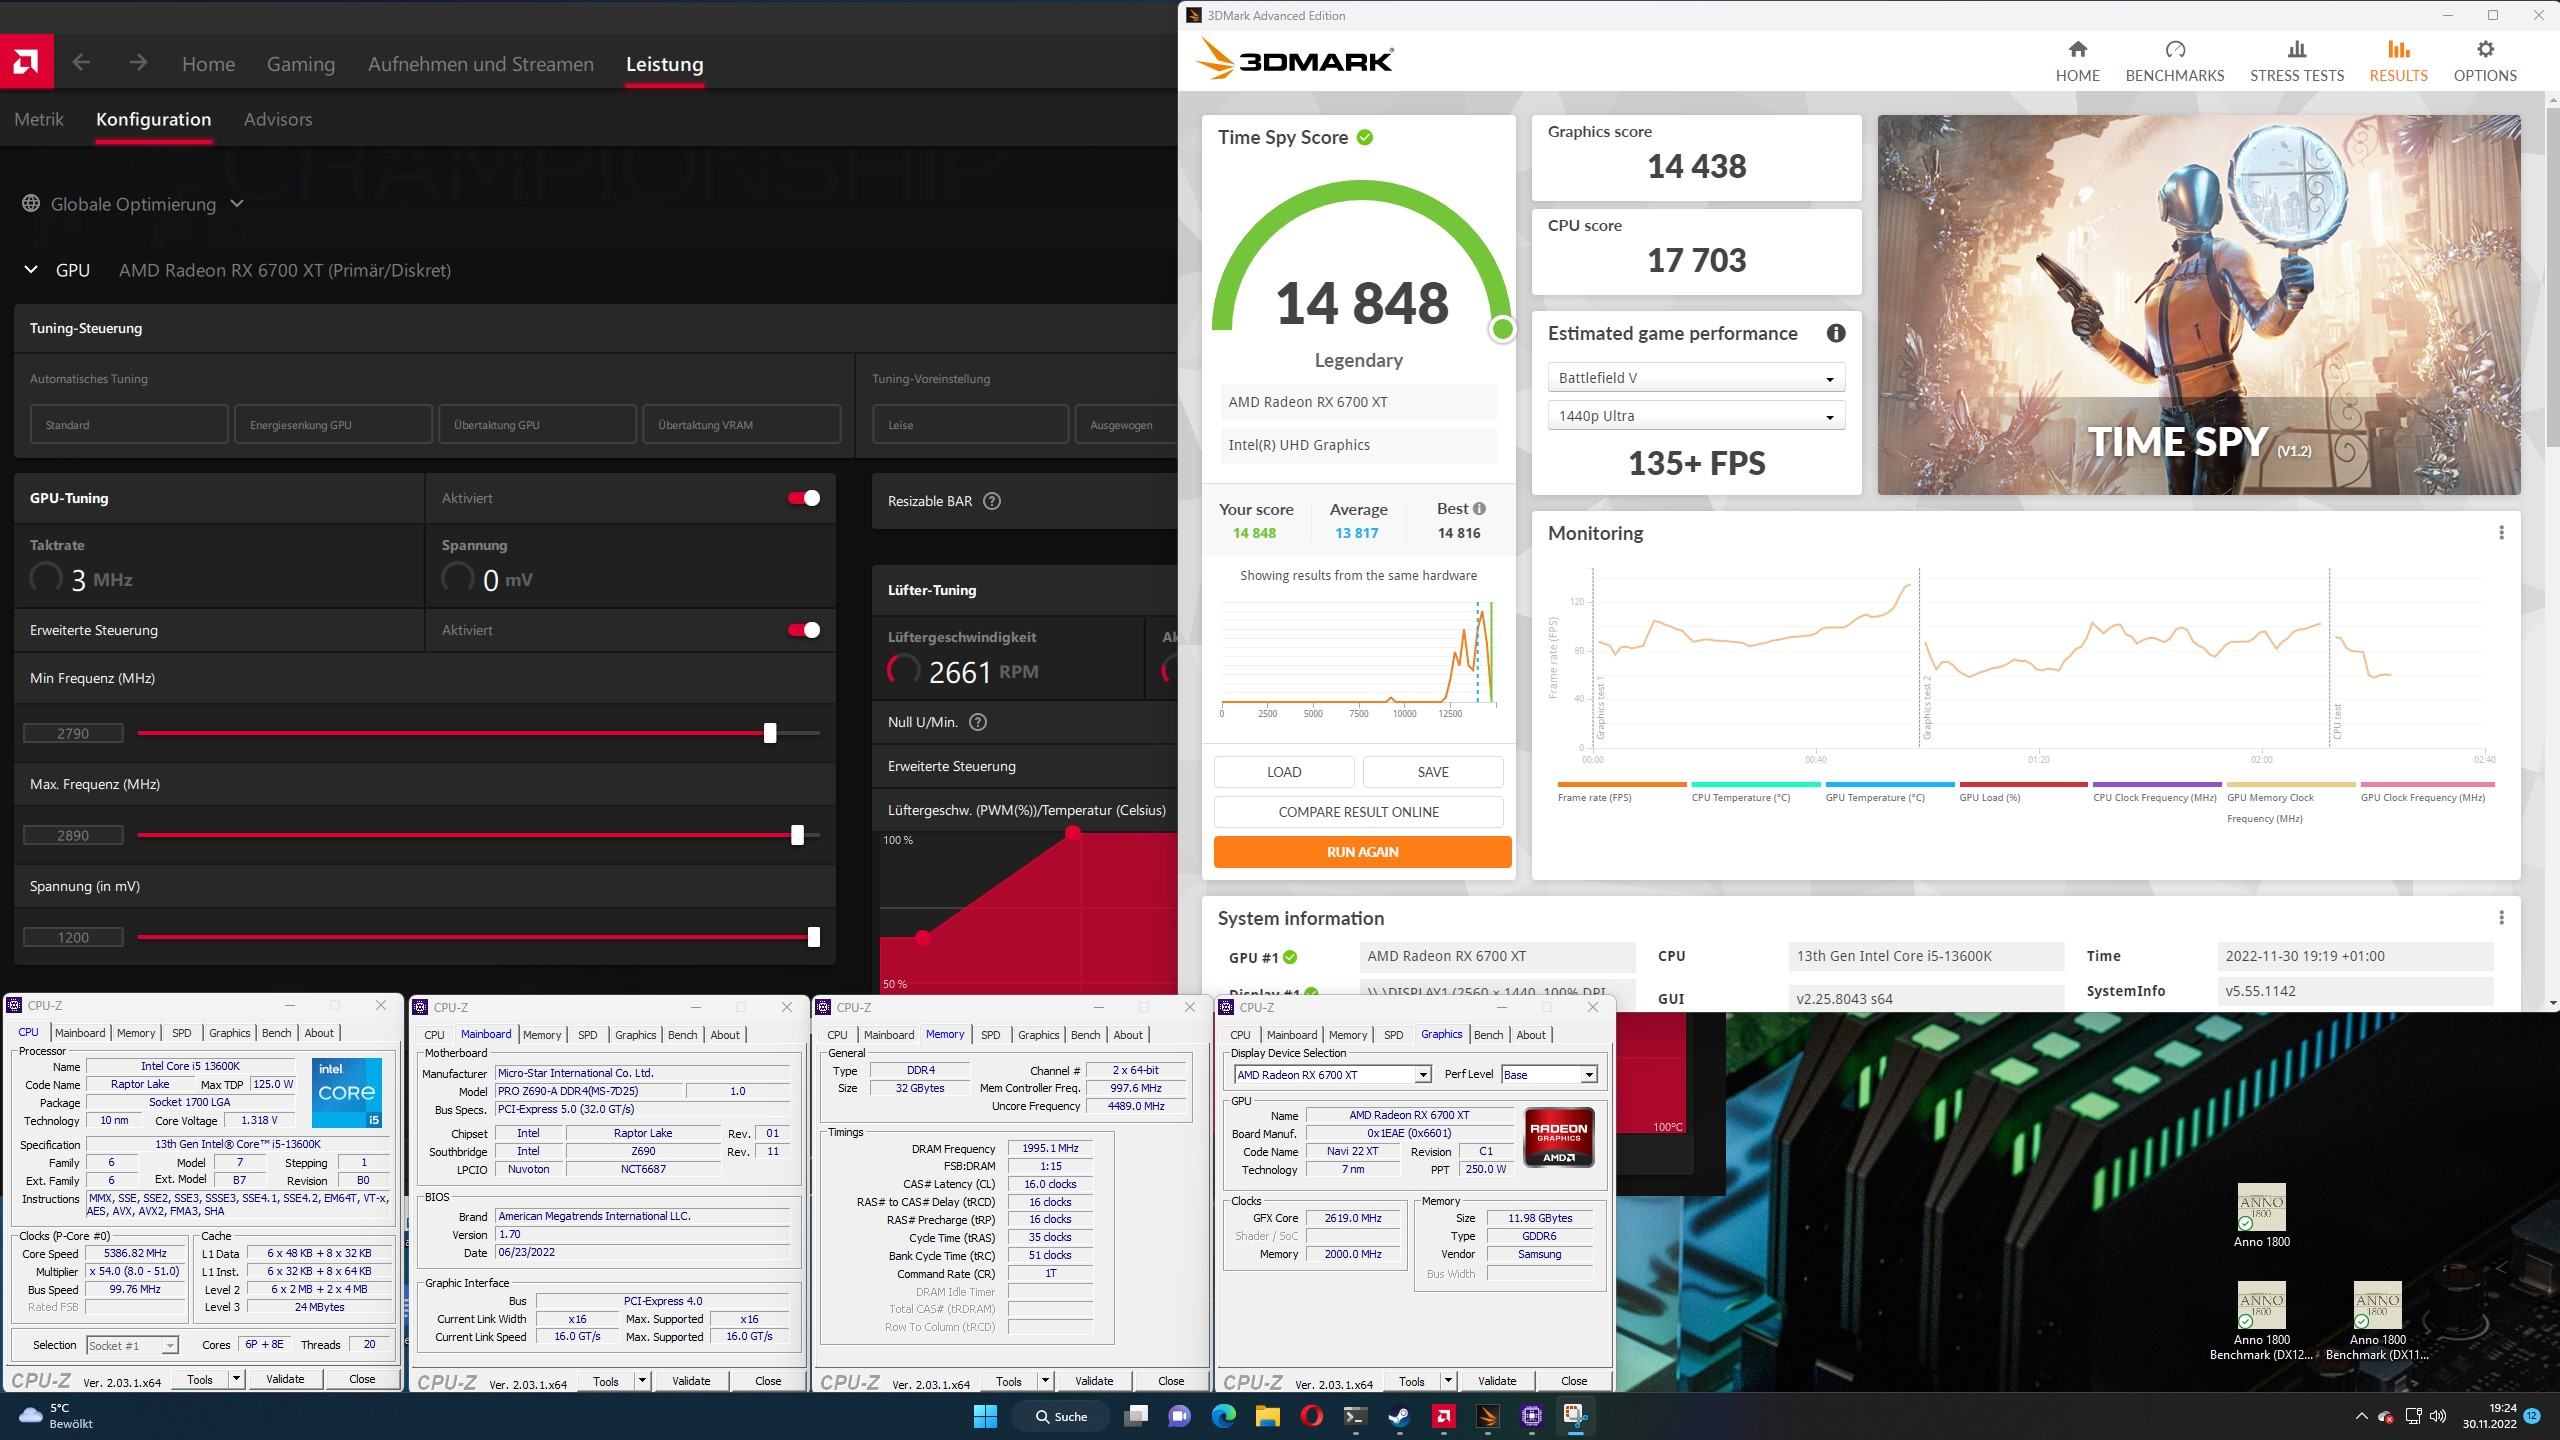Screen dimensions: 2560x1440
Task: Toggle the Erweiterte Steuerung switch
Action: [x=804, y=630]
